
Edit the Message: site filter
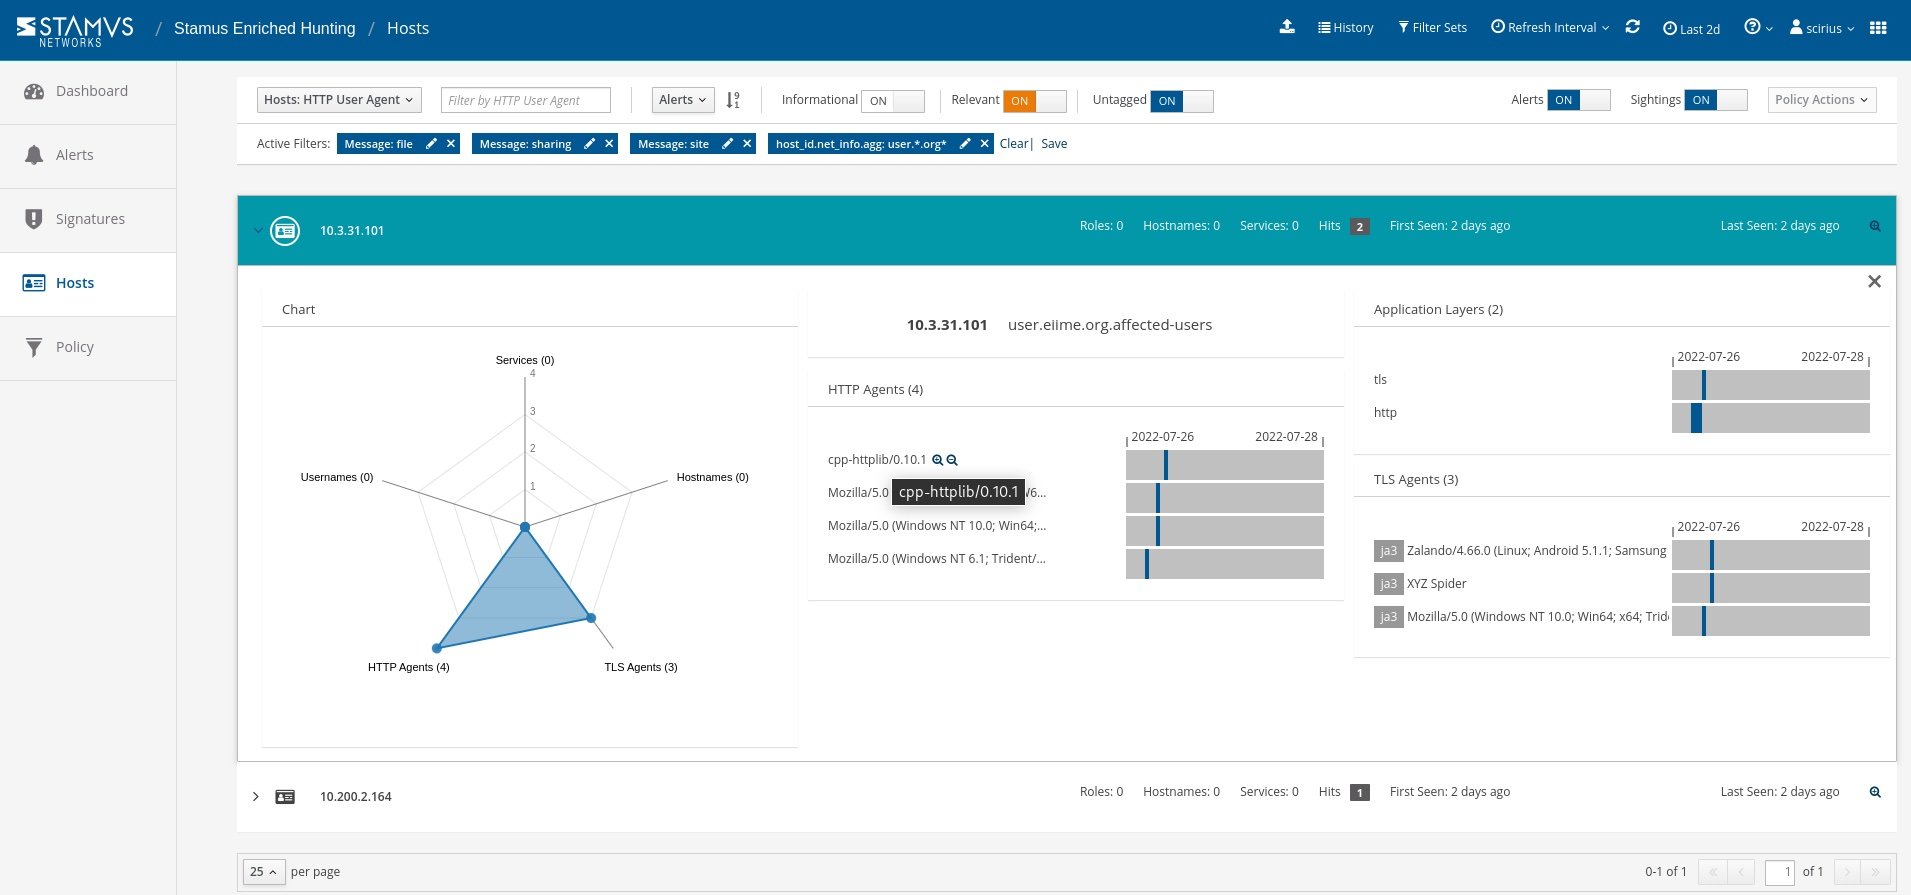pos(727,144)
